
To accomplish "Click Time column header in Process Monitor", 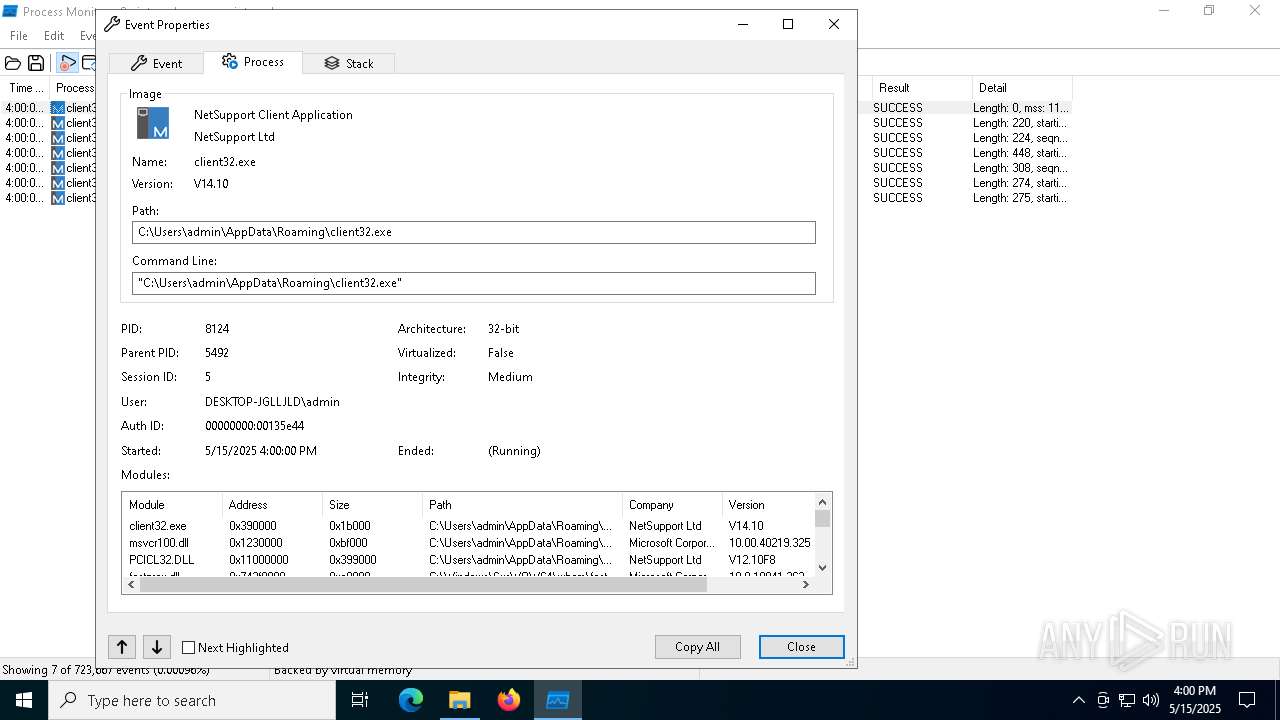I will pyautogui.click(x=25, y=88).
